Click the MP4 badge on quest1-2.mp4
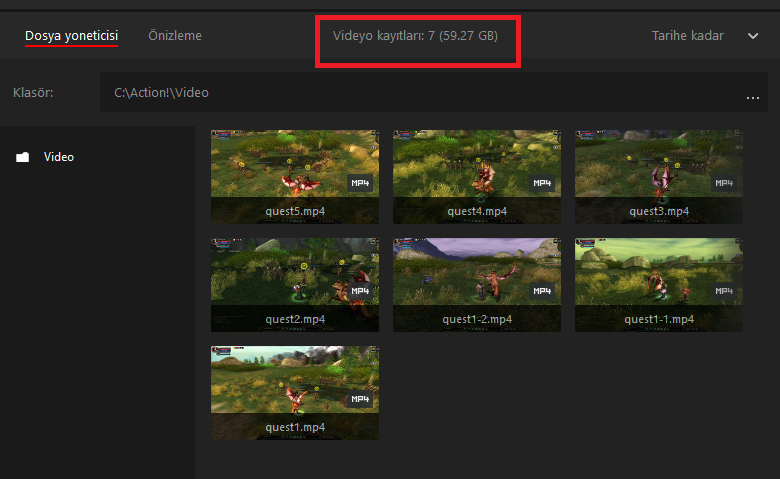The image size is (780, 479). [542, 291]
